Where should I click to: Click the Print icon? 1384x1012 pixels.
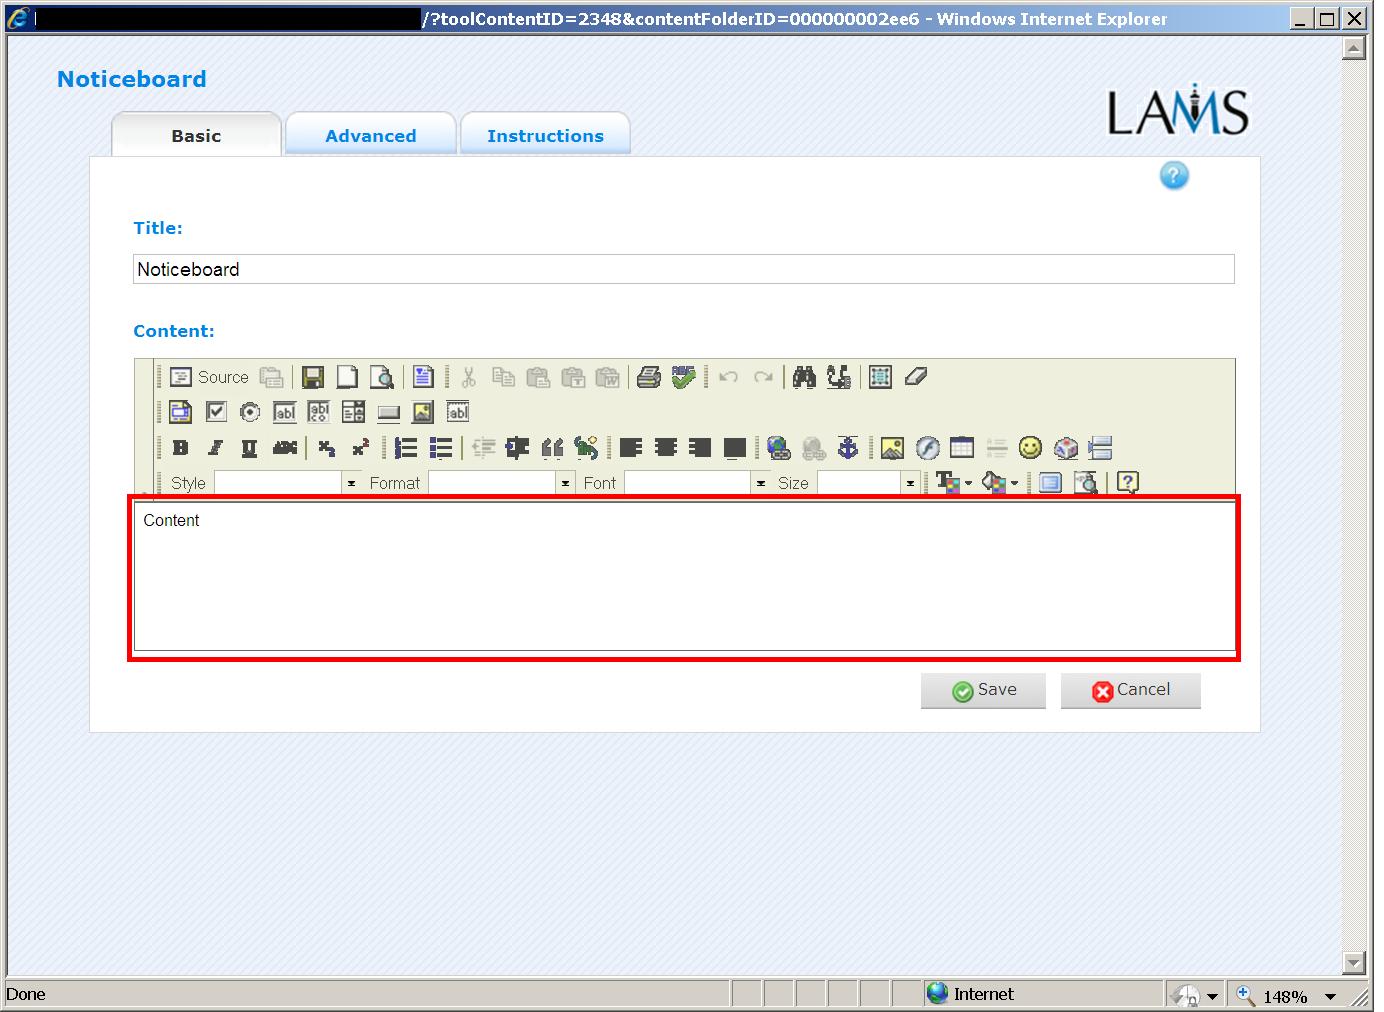click(x=648, y=377)
